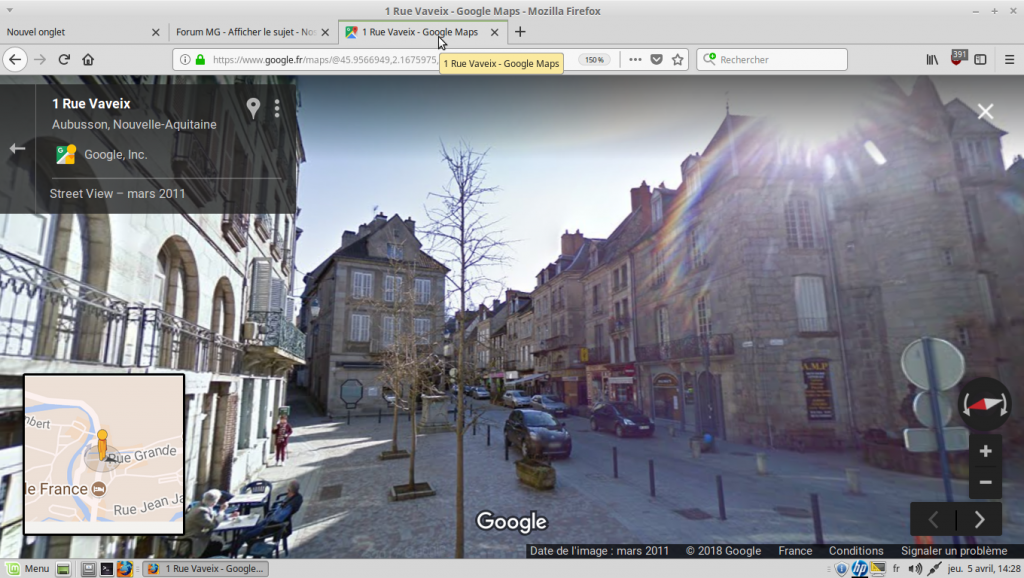Reload the page with the refresh icon

(x=64, y=59)
